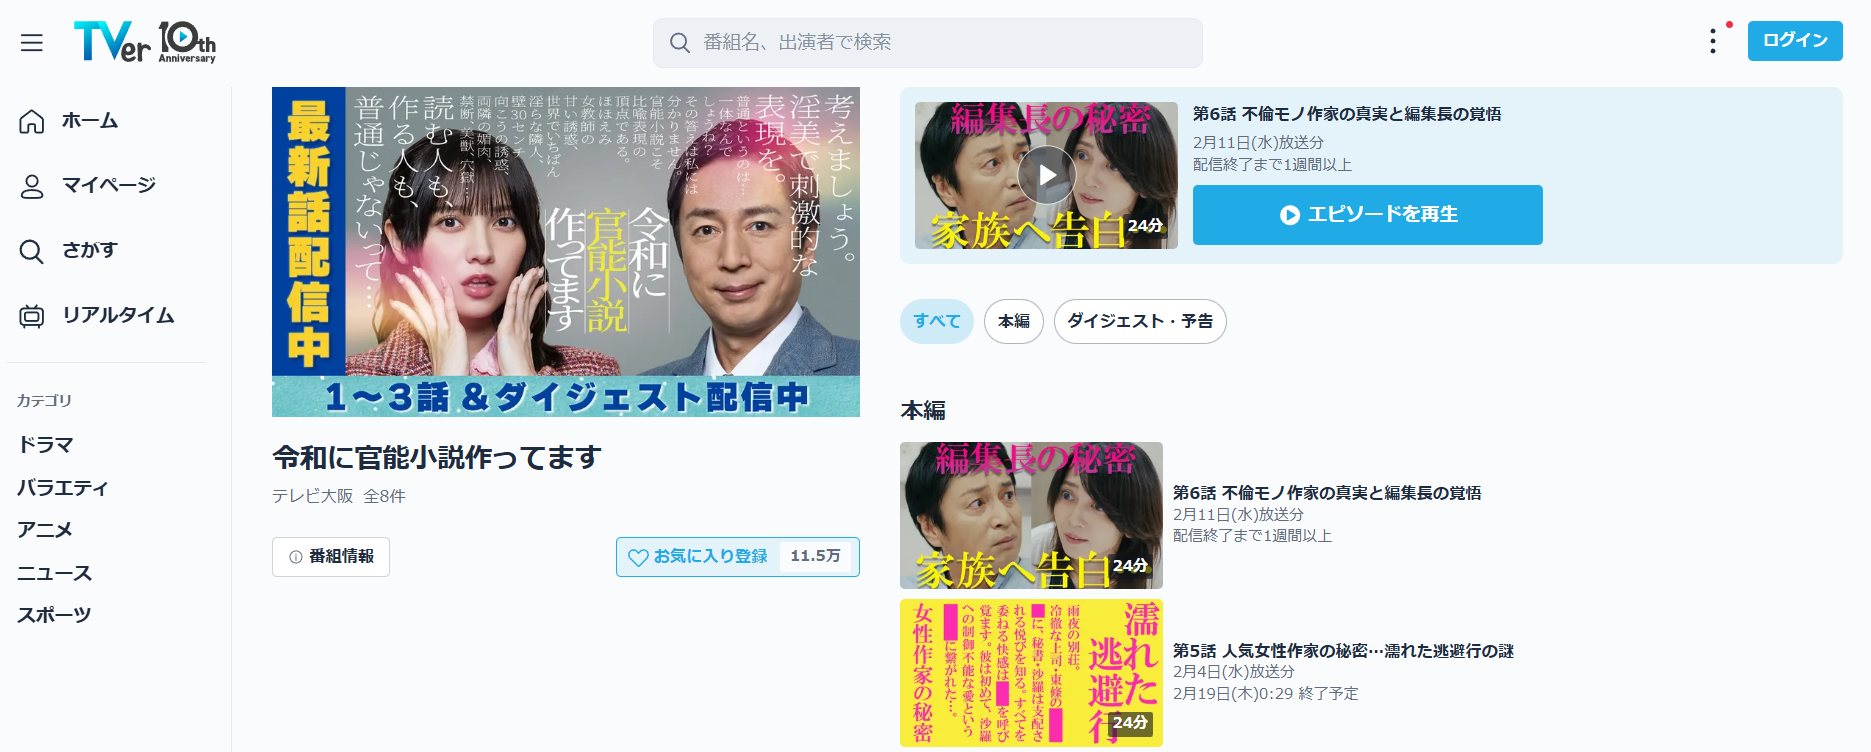Open the yellow episode 5 thumbnail
Screen dimensions: 1871x752
point(1031,673)
